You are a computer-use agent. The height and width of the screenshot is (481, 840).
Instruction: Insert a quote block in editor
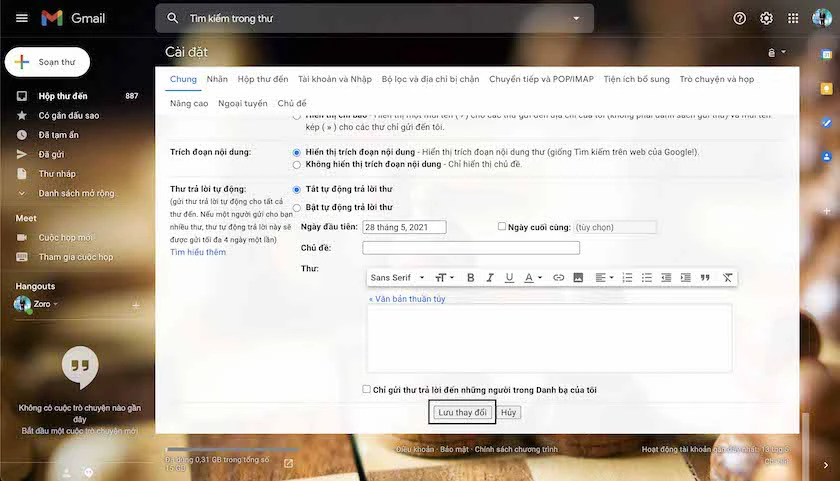pos(705,277)
